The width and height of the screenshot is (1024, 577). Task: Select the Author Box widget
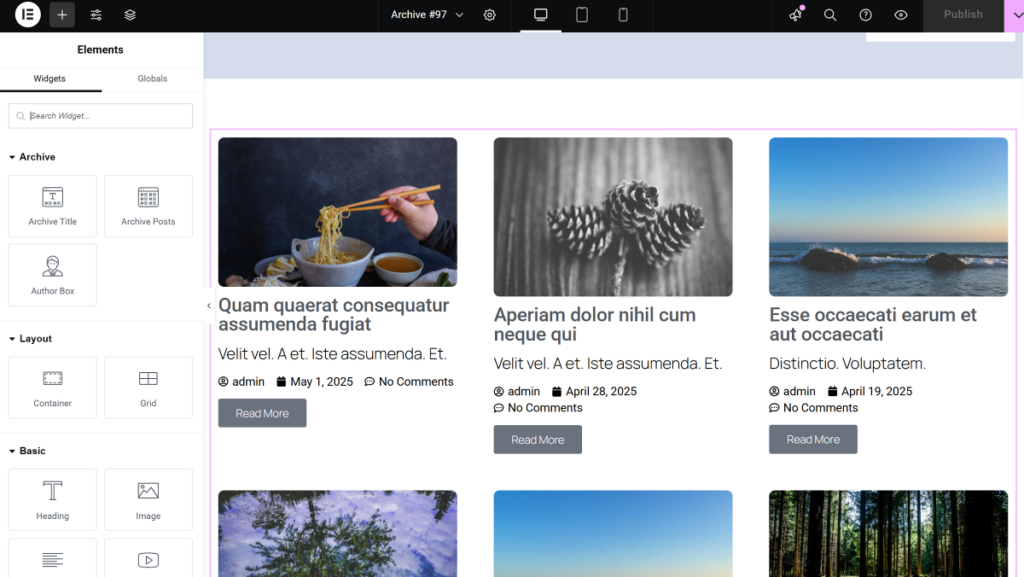pos(52,275)
